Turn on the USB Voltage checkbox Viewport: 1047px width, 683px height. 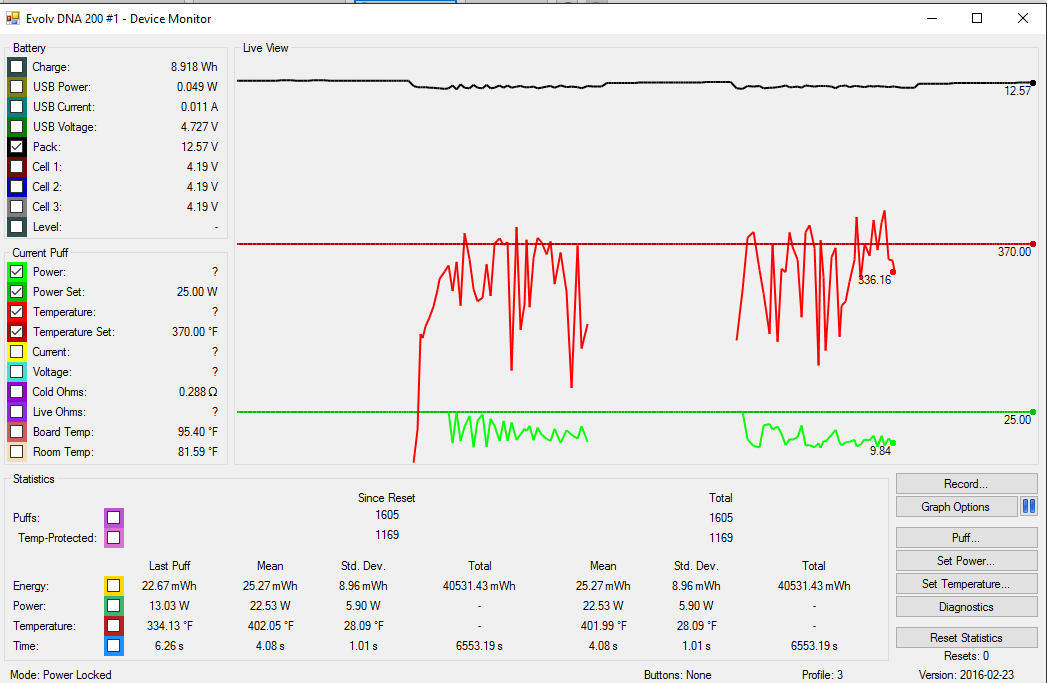pyautogui.click(x=17, y=127)
